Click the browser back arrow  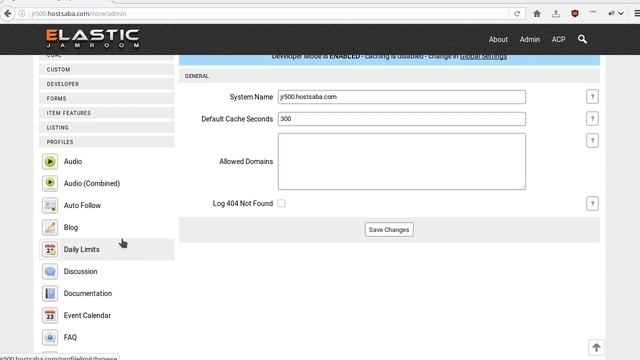[7, 13]
